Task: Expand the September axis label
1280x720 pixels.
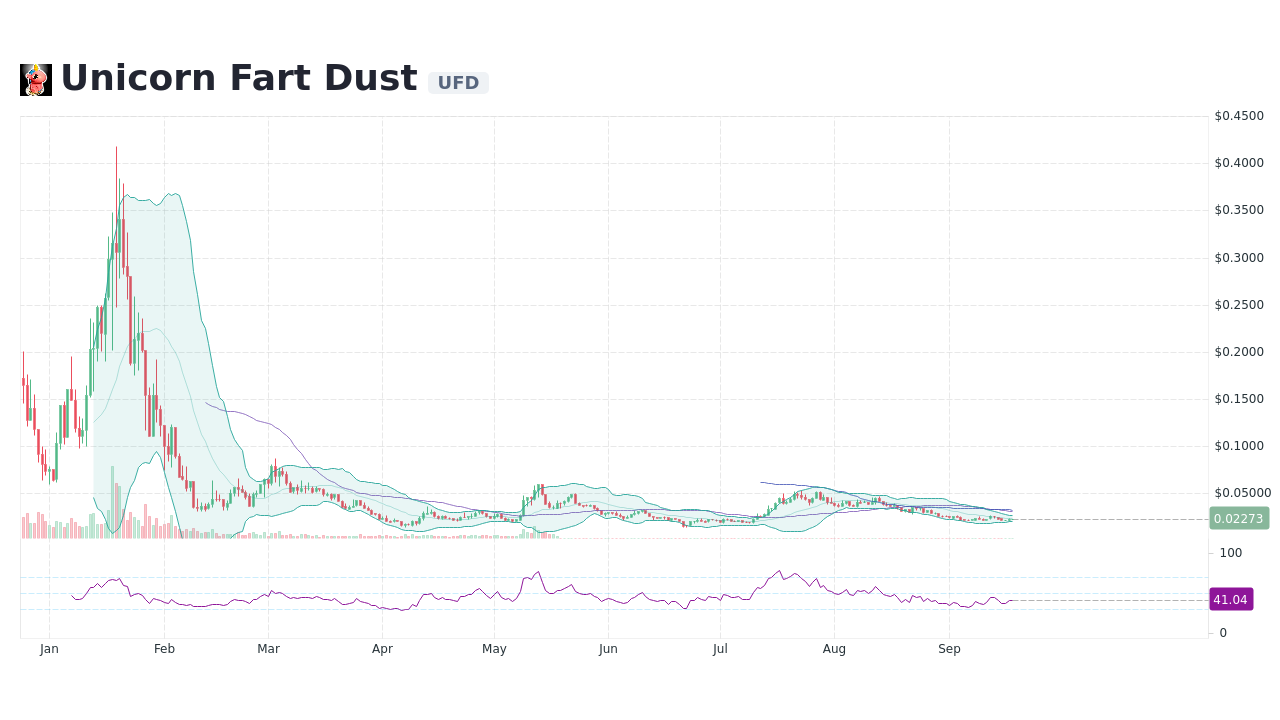Action: pos(949,648)
